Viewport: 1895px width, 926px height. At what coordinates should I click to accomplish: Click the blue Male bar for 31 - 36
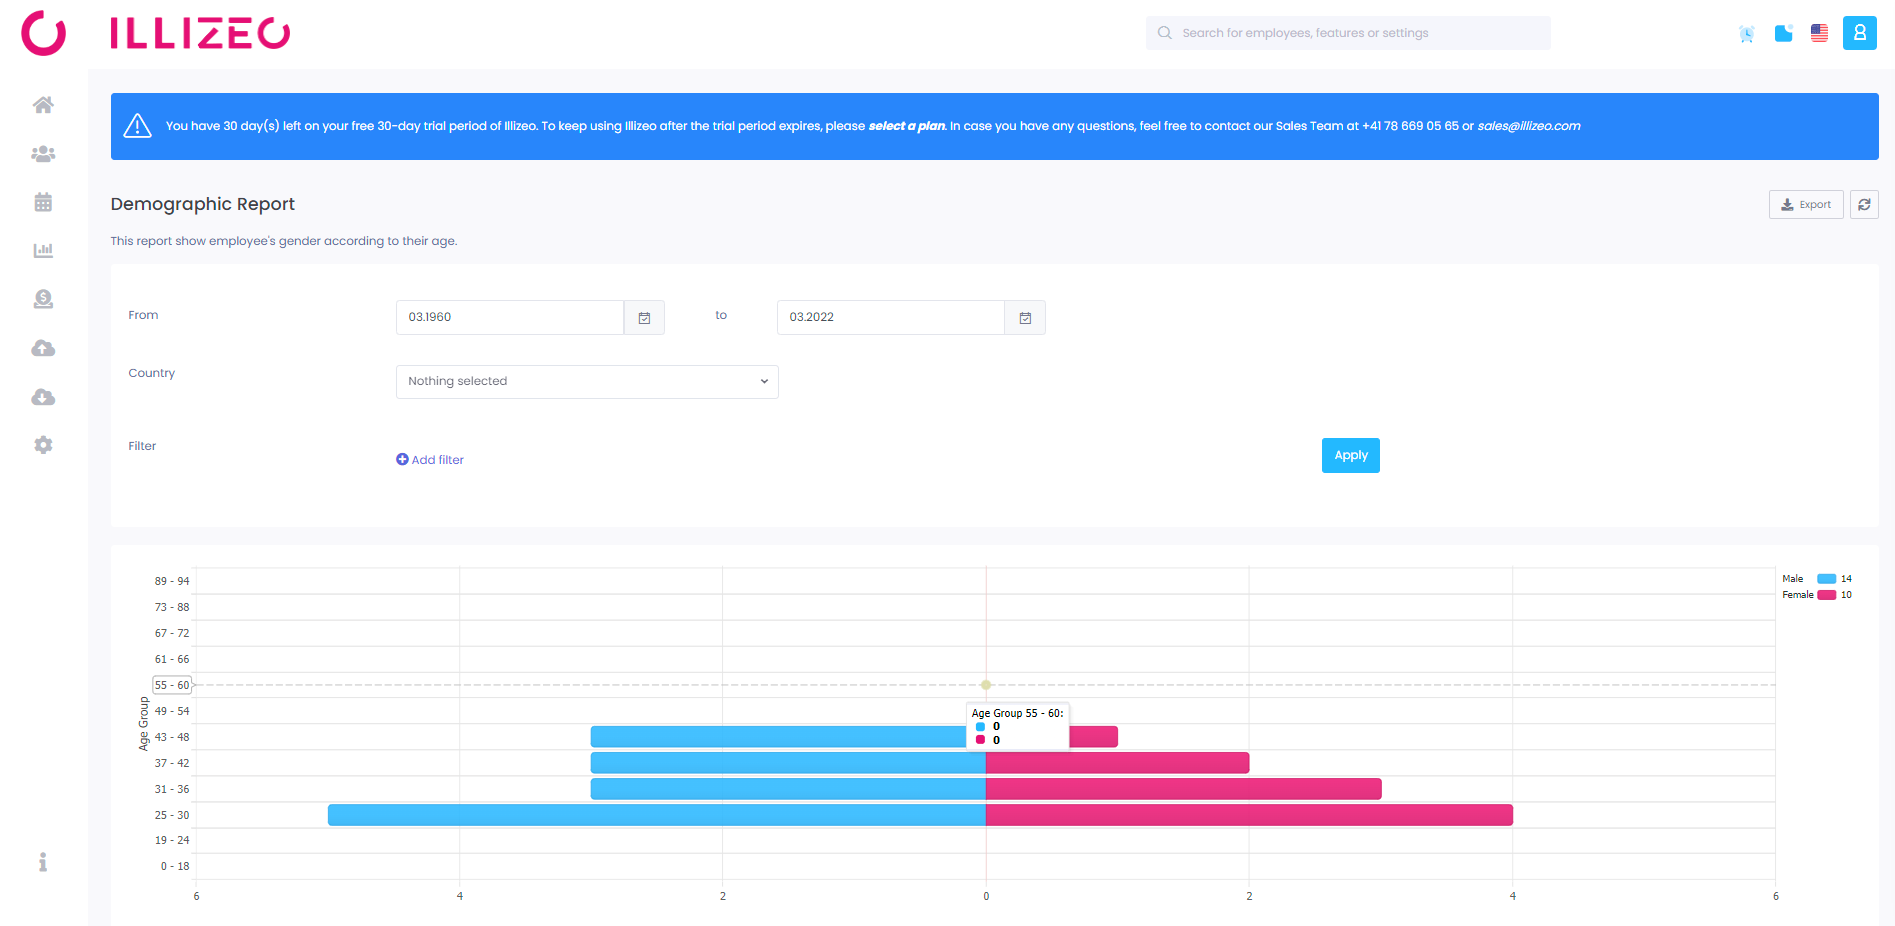(788, 789)
